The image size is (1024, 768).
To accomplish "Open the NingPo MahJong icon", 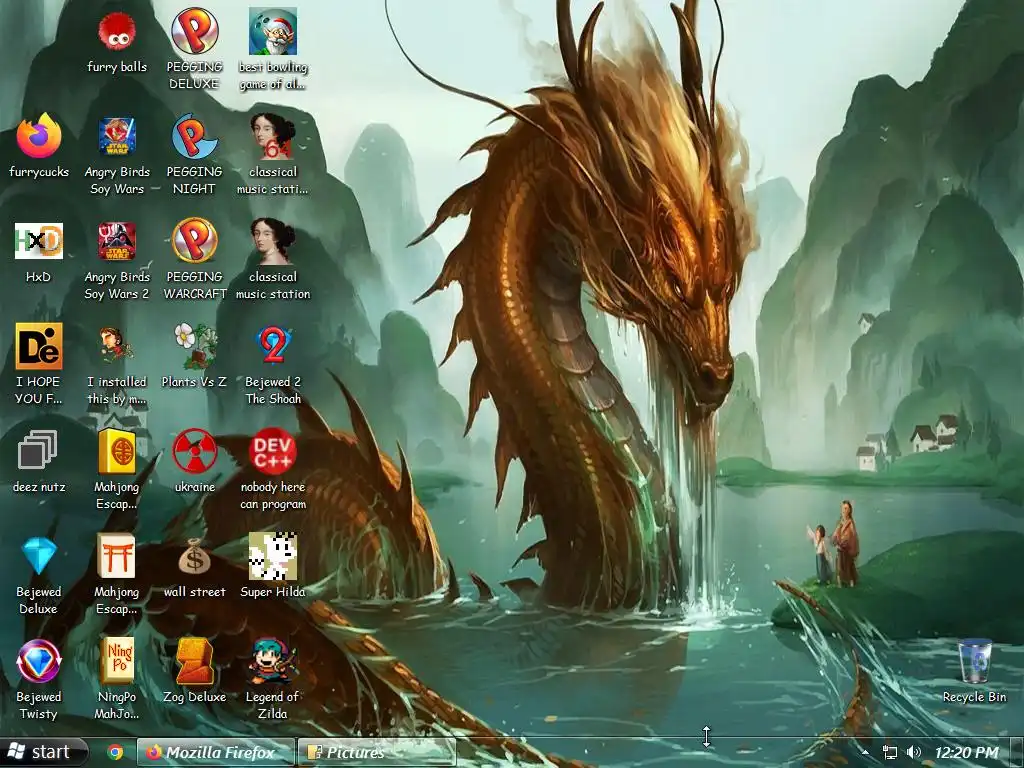I will coord(117,662).
